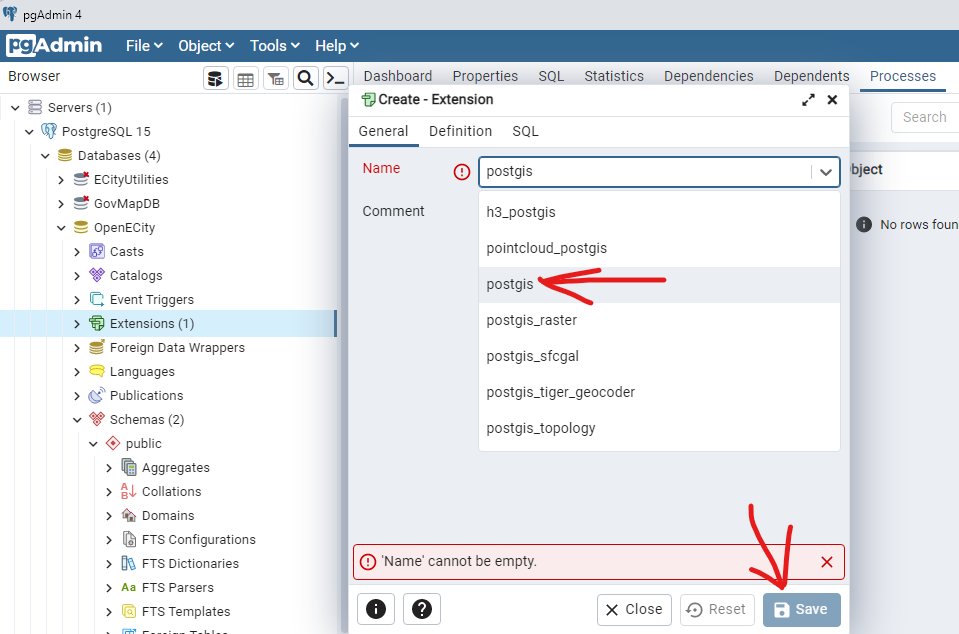Screen dimensions: 959x634
Task: Click the Event Triggers node icon
Action: point(97,299)
